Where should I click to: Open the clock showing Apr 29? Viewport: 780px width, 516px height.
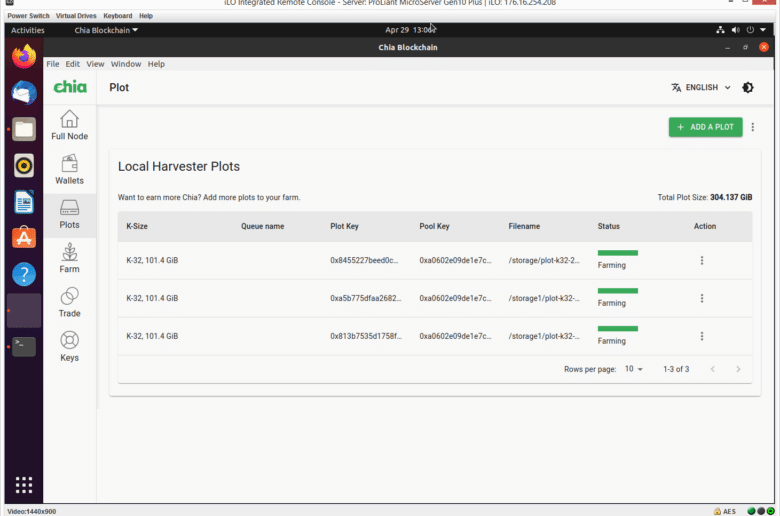coord(410,30)
